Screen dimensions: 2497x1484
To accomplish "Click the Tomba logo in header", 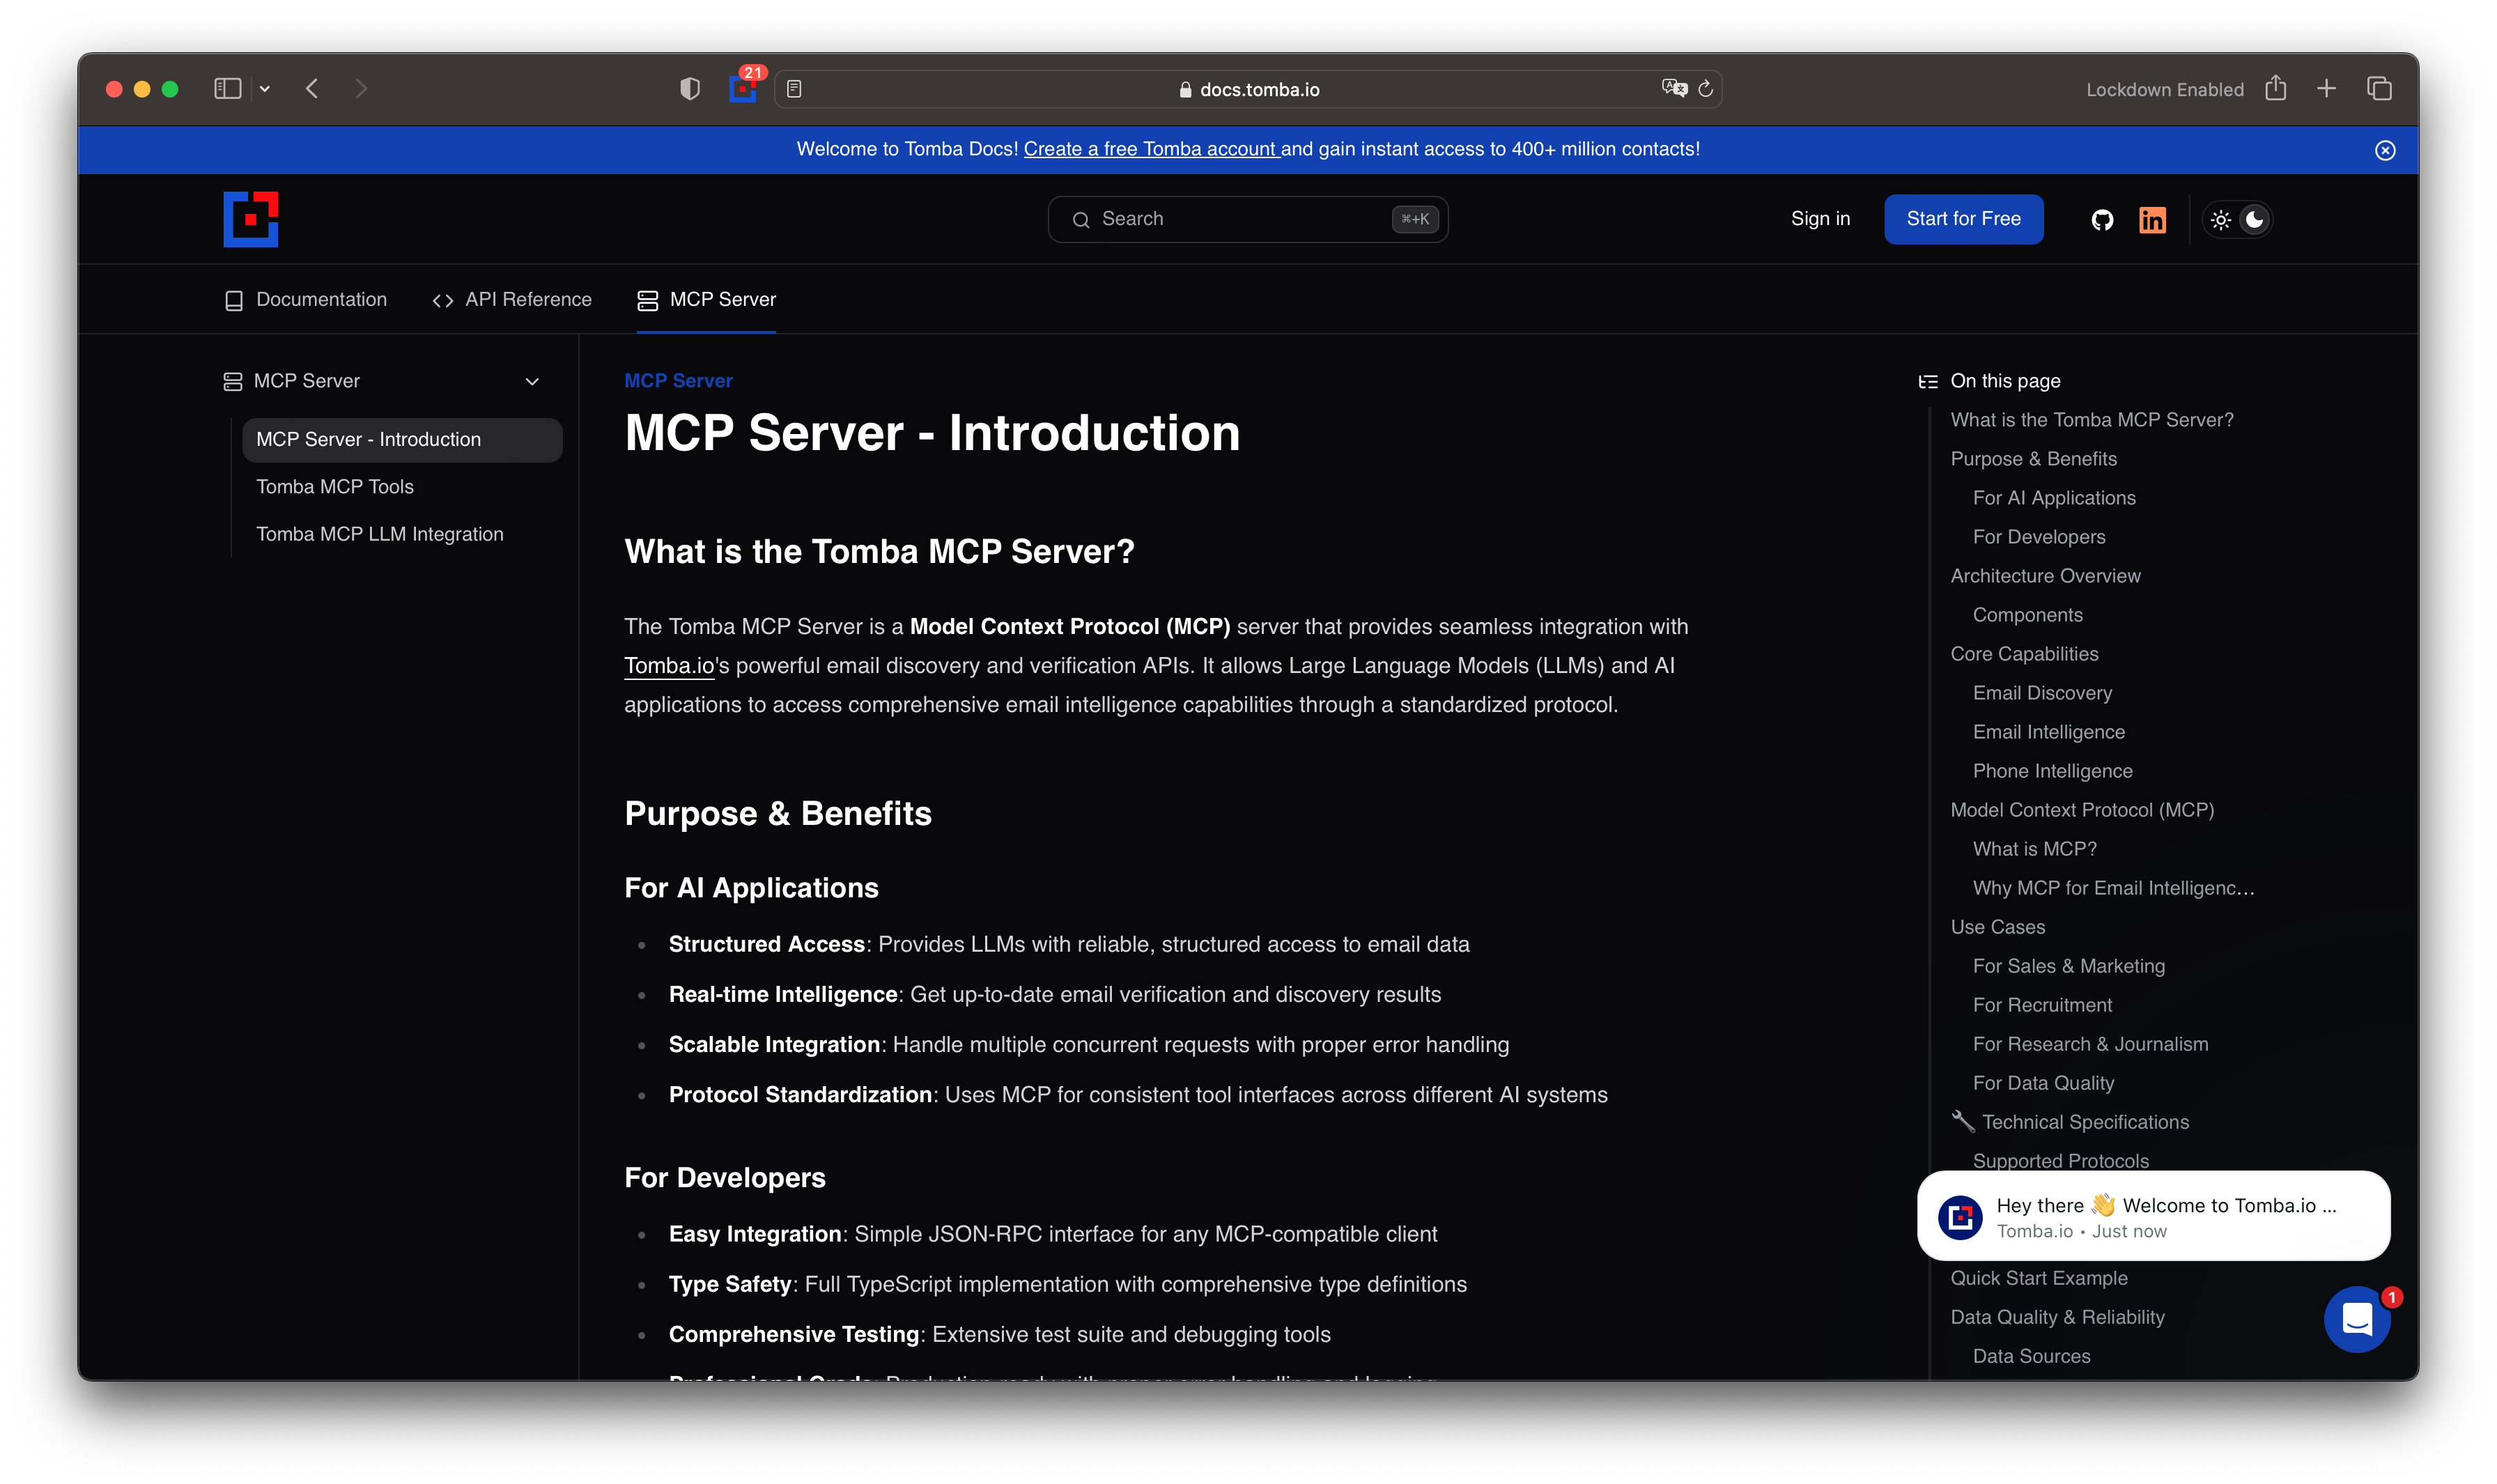I will pos(250,219).
